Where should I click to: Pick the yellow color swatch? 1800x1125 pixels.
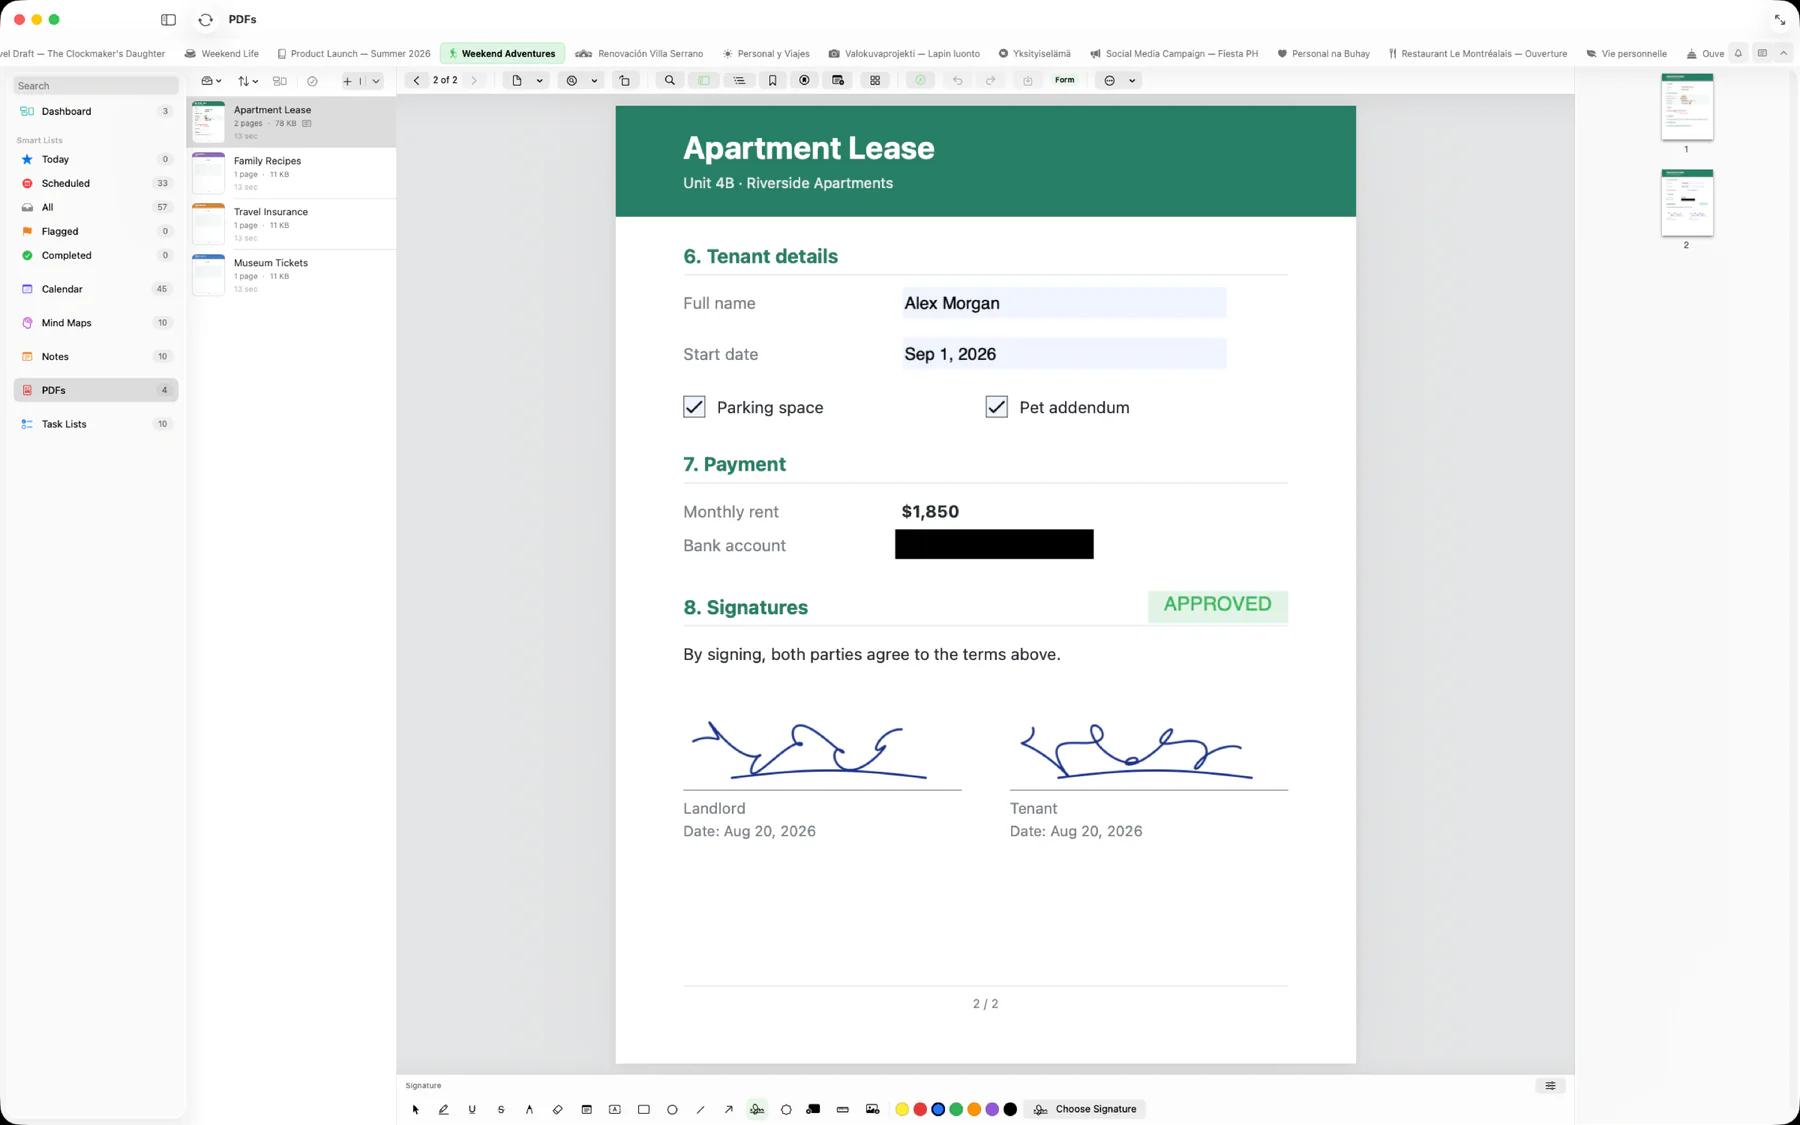click(902, 1109)
